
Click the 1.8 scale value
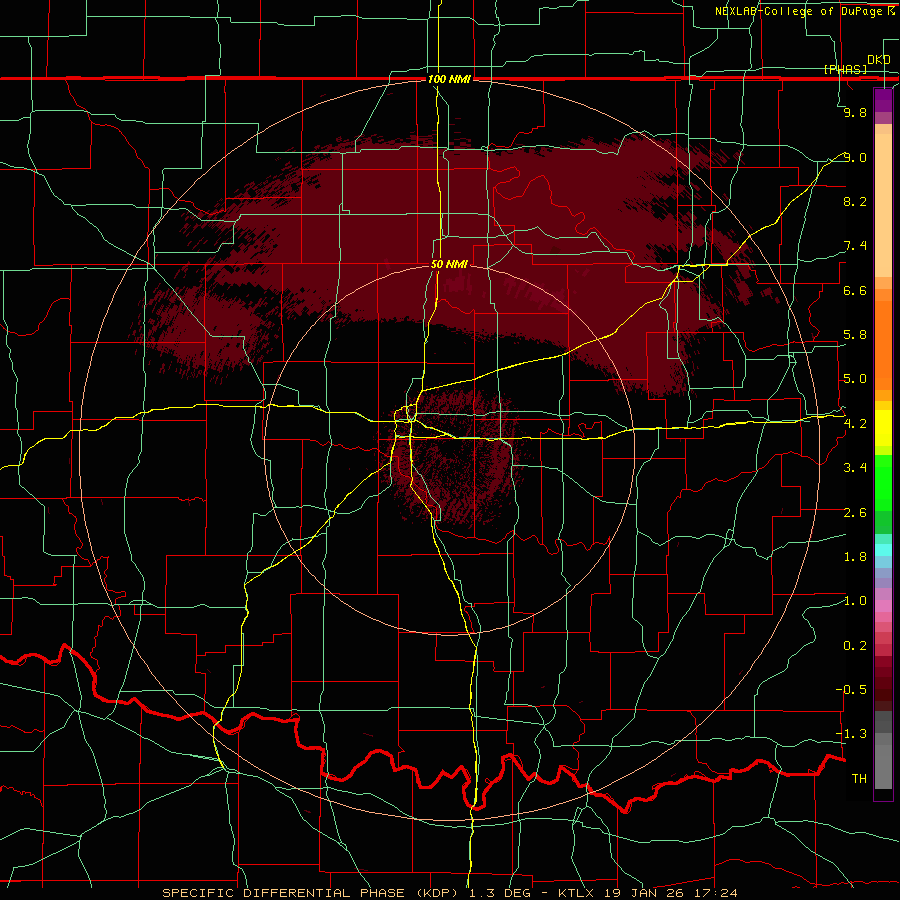(855, 557)
